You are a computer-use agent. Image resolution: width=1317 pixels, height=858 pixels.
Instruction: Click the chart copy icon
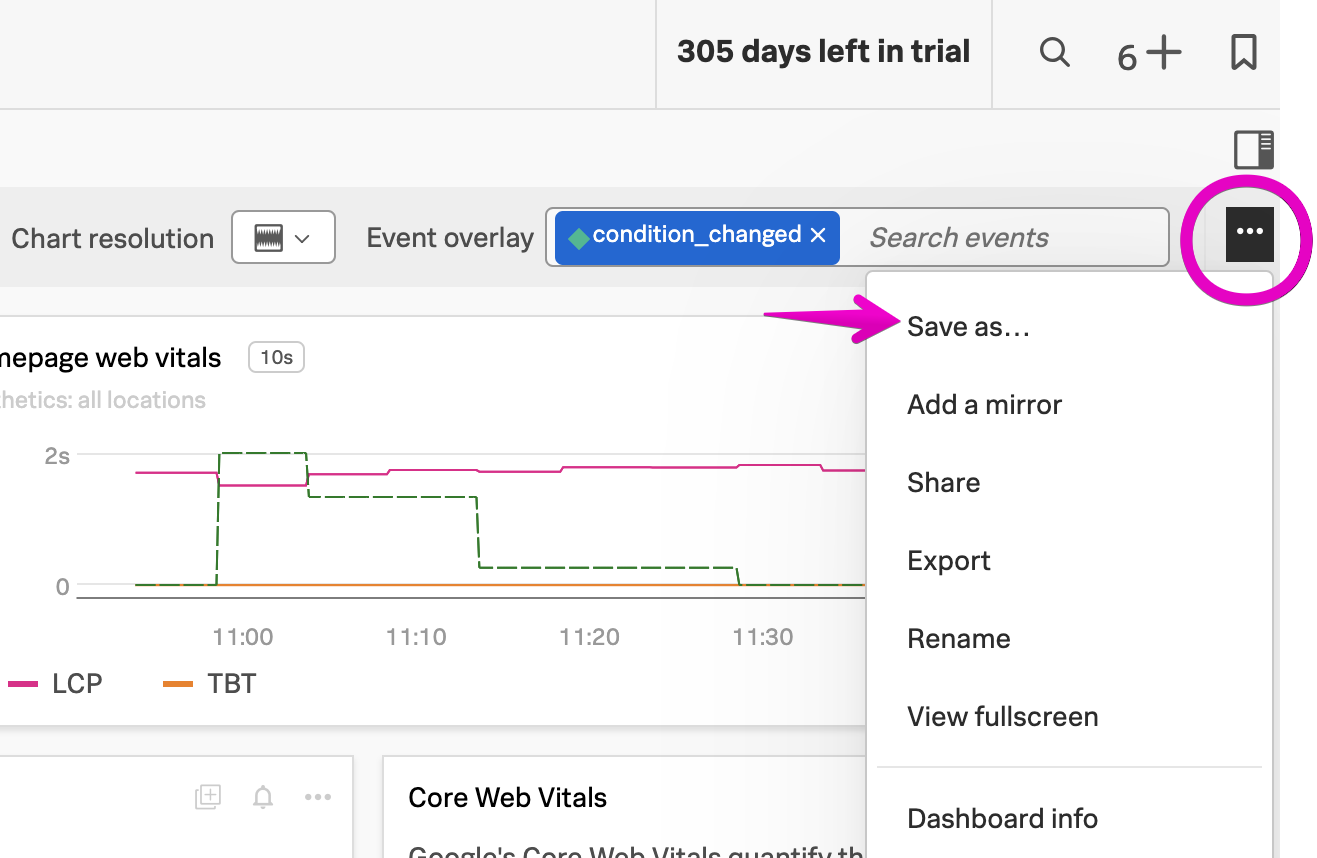pos(207,797)
